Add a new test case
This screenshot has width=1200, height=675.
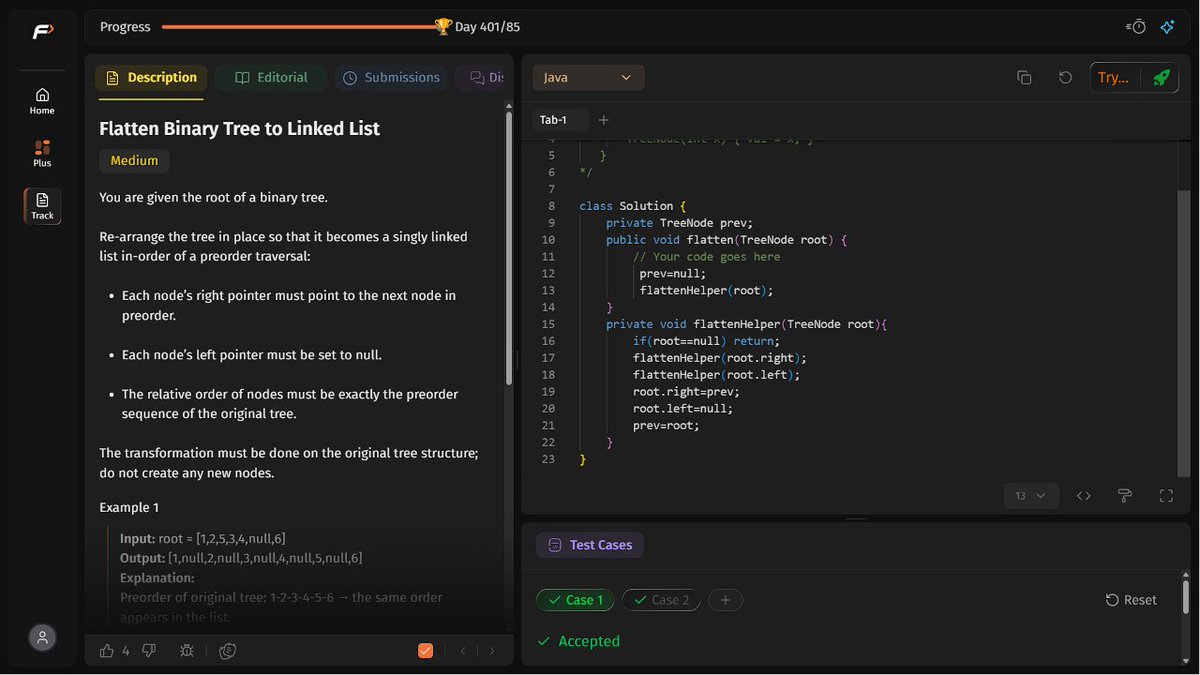[x=725, y=600]
